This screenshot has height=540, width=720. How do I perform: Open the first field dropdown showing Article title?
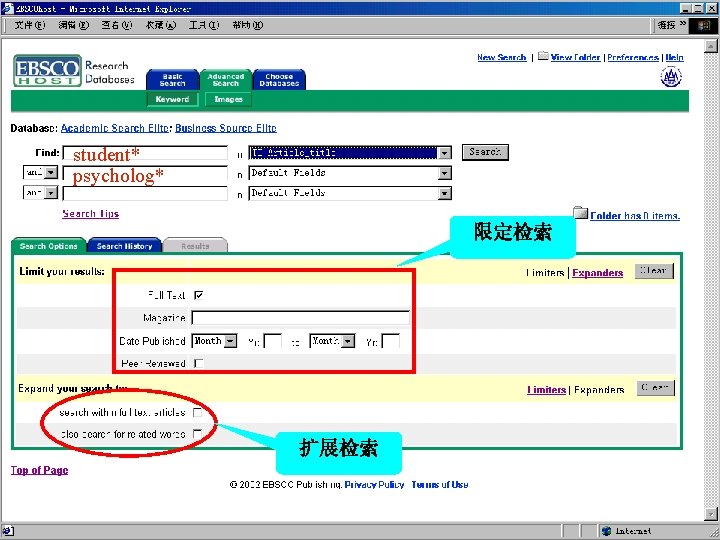pyautogui.click(x=444, y=153)
